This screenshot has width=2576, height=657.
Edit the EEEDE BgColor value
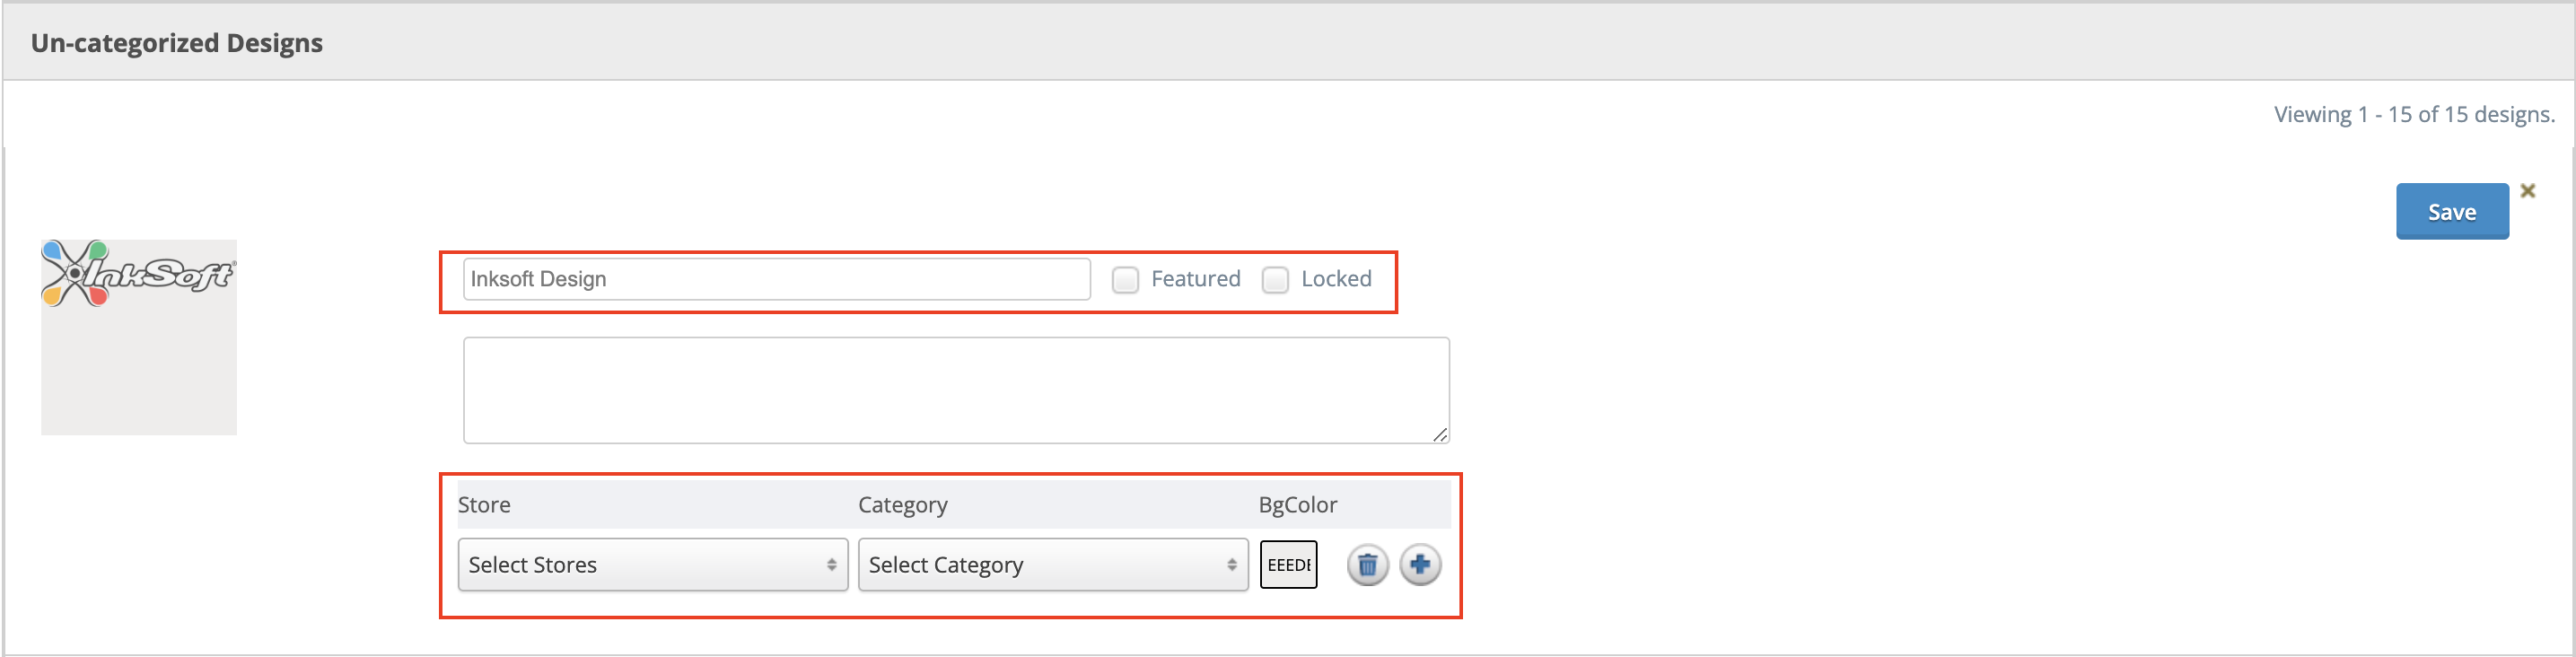(x=1288, y=565)
